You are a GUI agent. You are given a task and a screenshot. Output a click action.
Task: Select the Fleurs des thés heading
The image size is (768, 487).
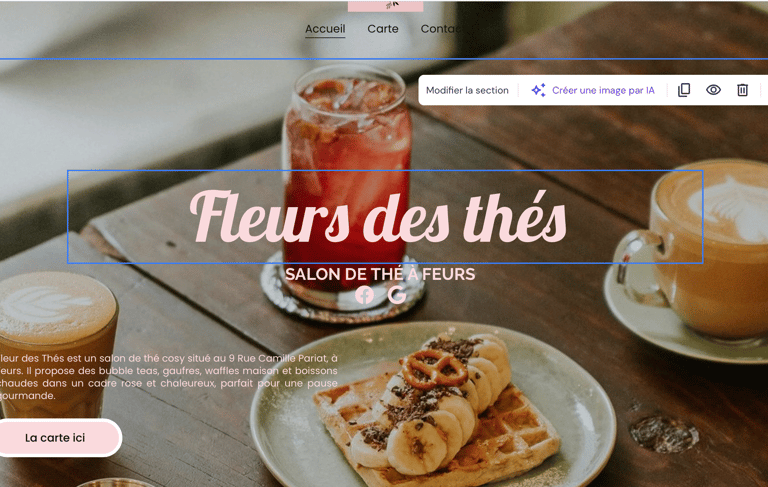pyautogui.click(x=378, y=217)
